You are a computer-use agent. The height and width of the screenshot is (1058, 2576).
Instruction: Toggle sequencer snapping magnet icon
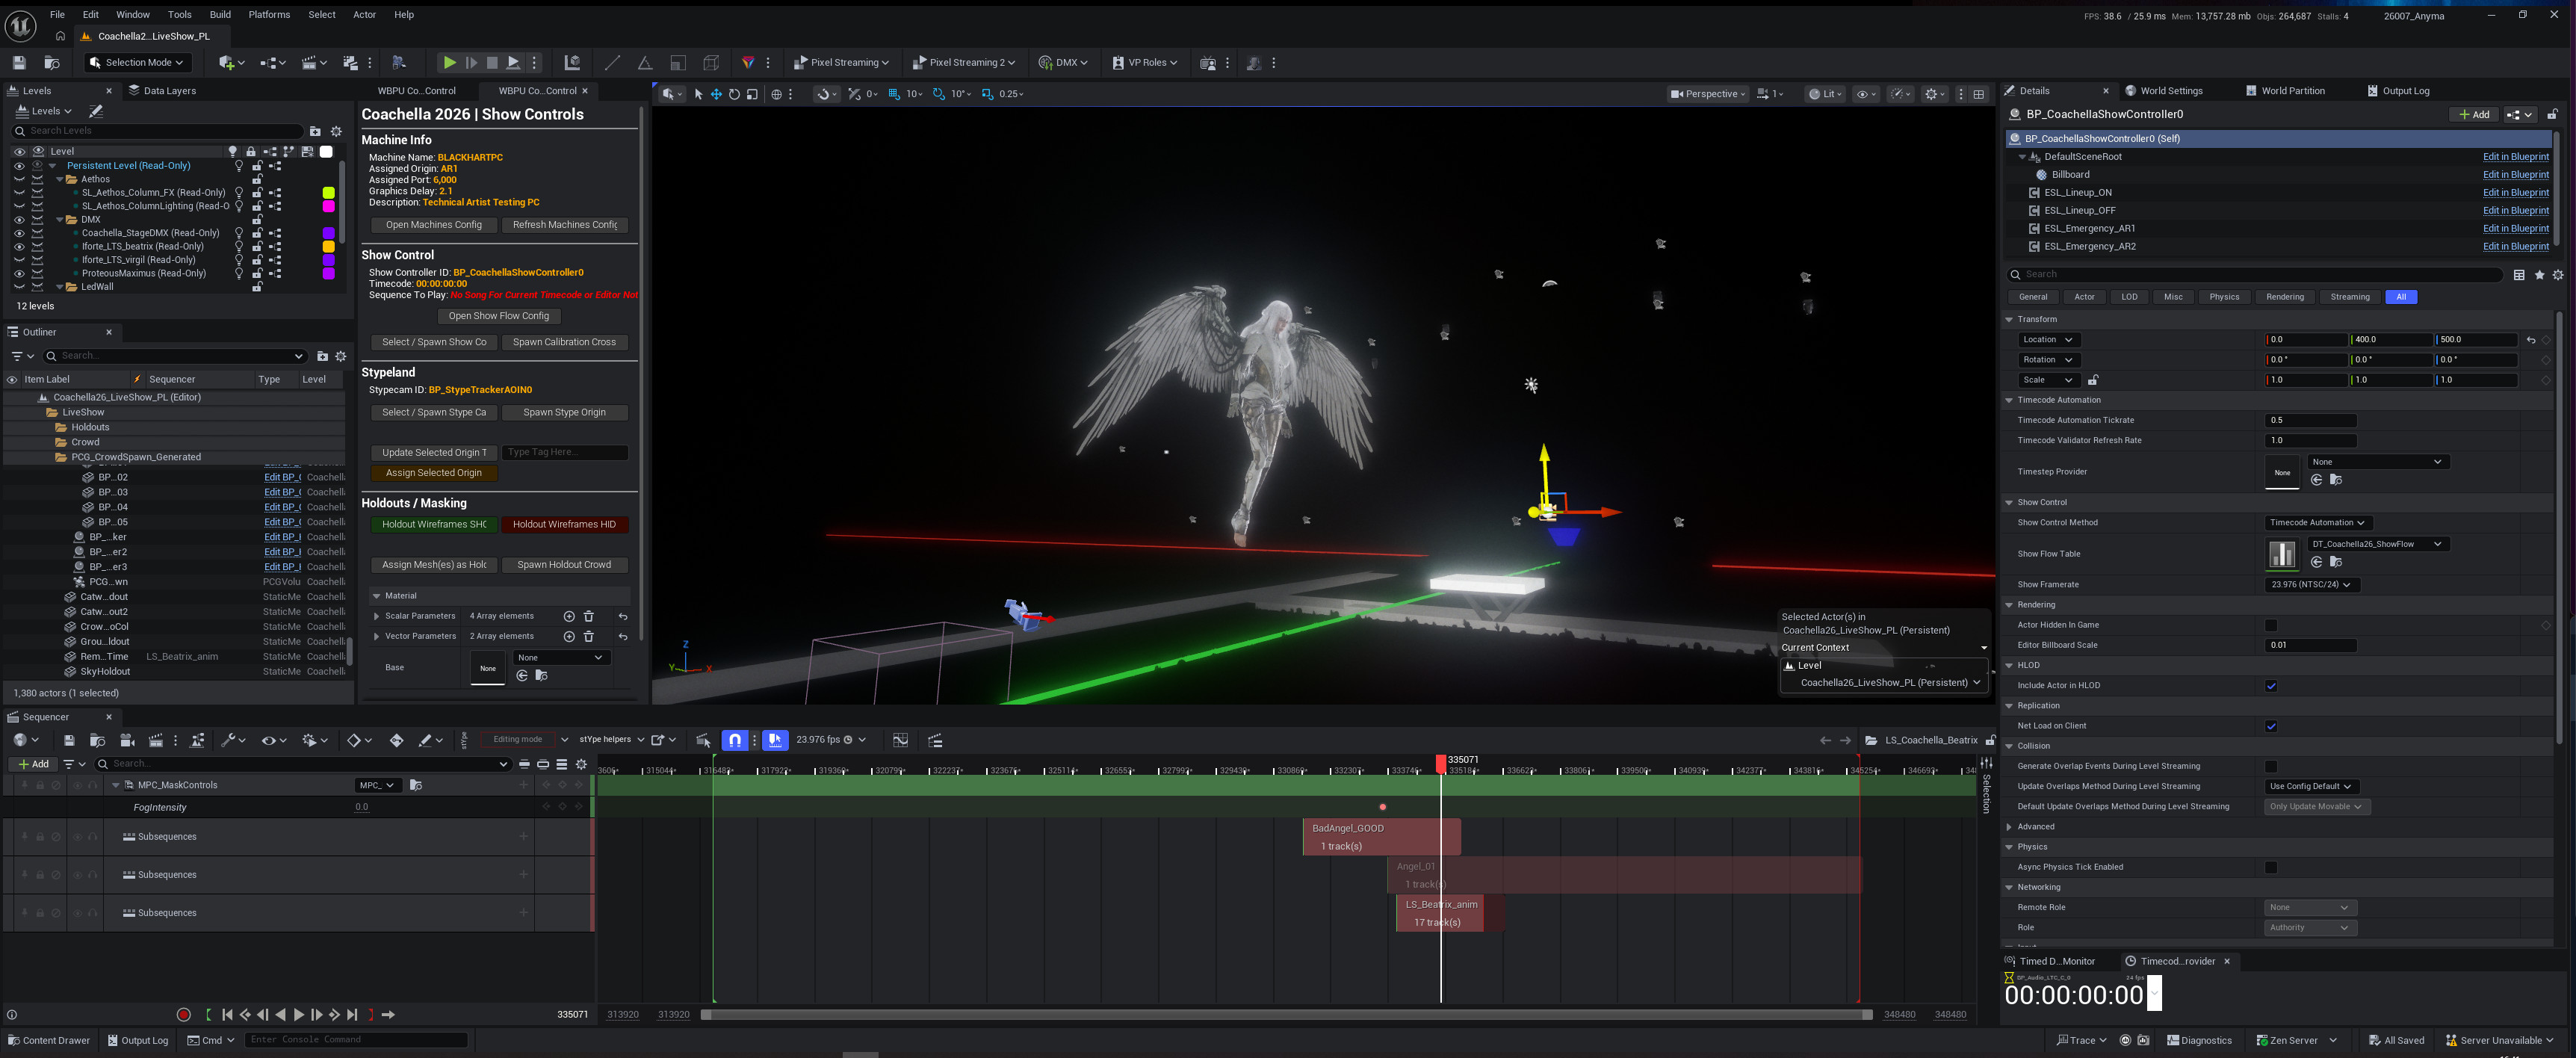pyautogui.click(x=735, y=740)
